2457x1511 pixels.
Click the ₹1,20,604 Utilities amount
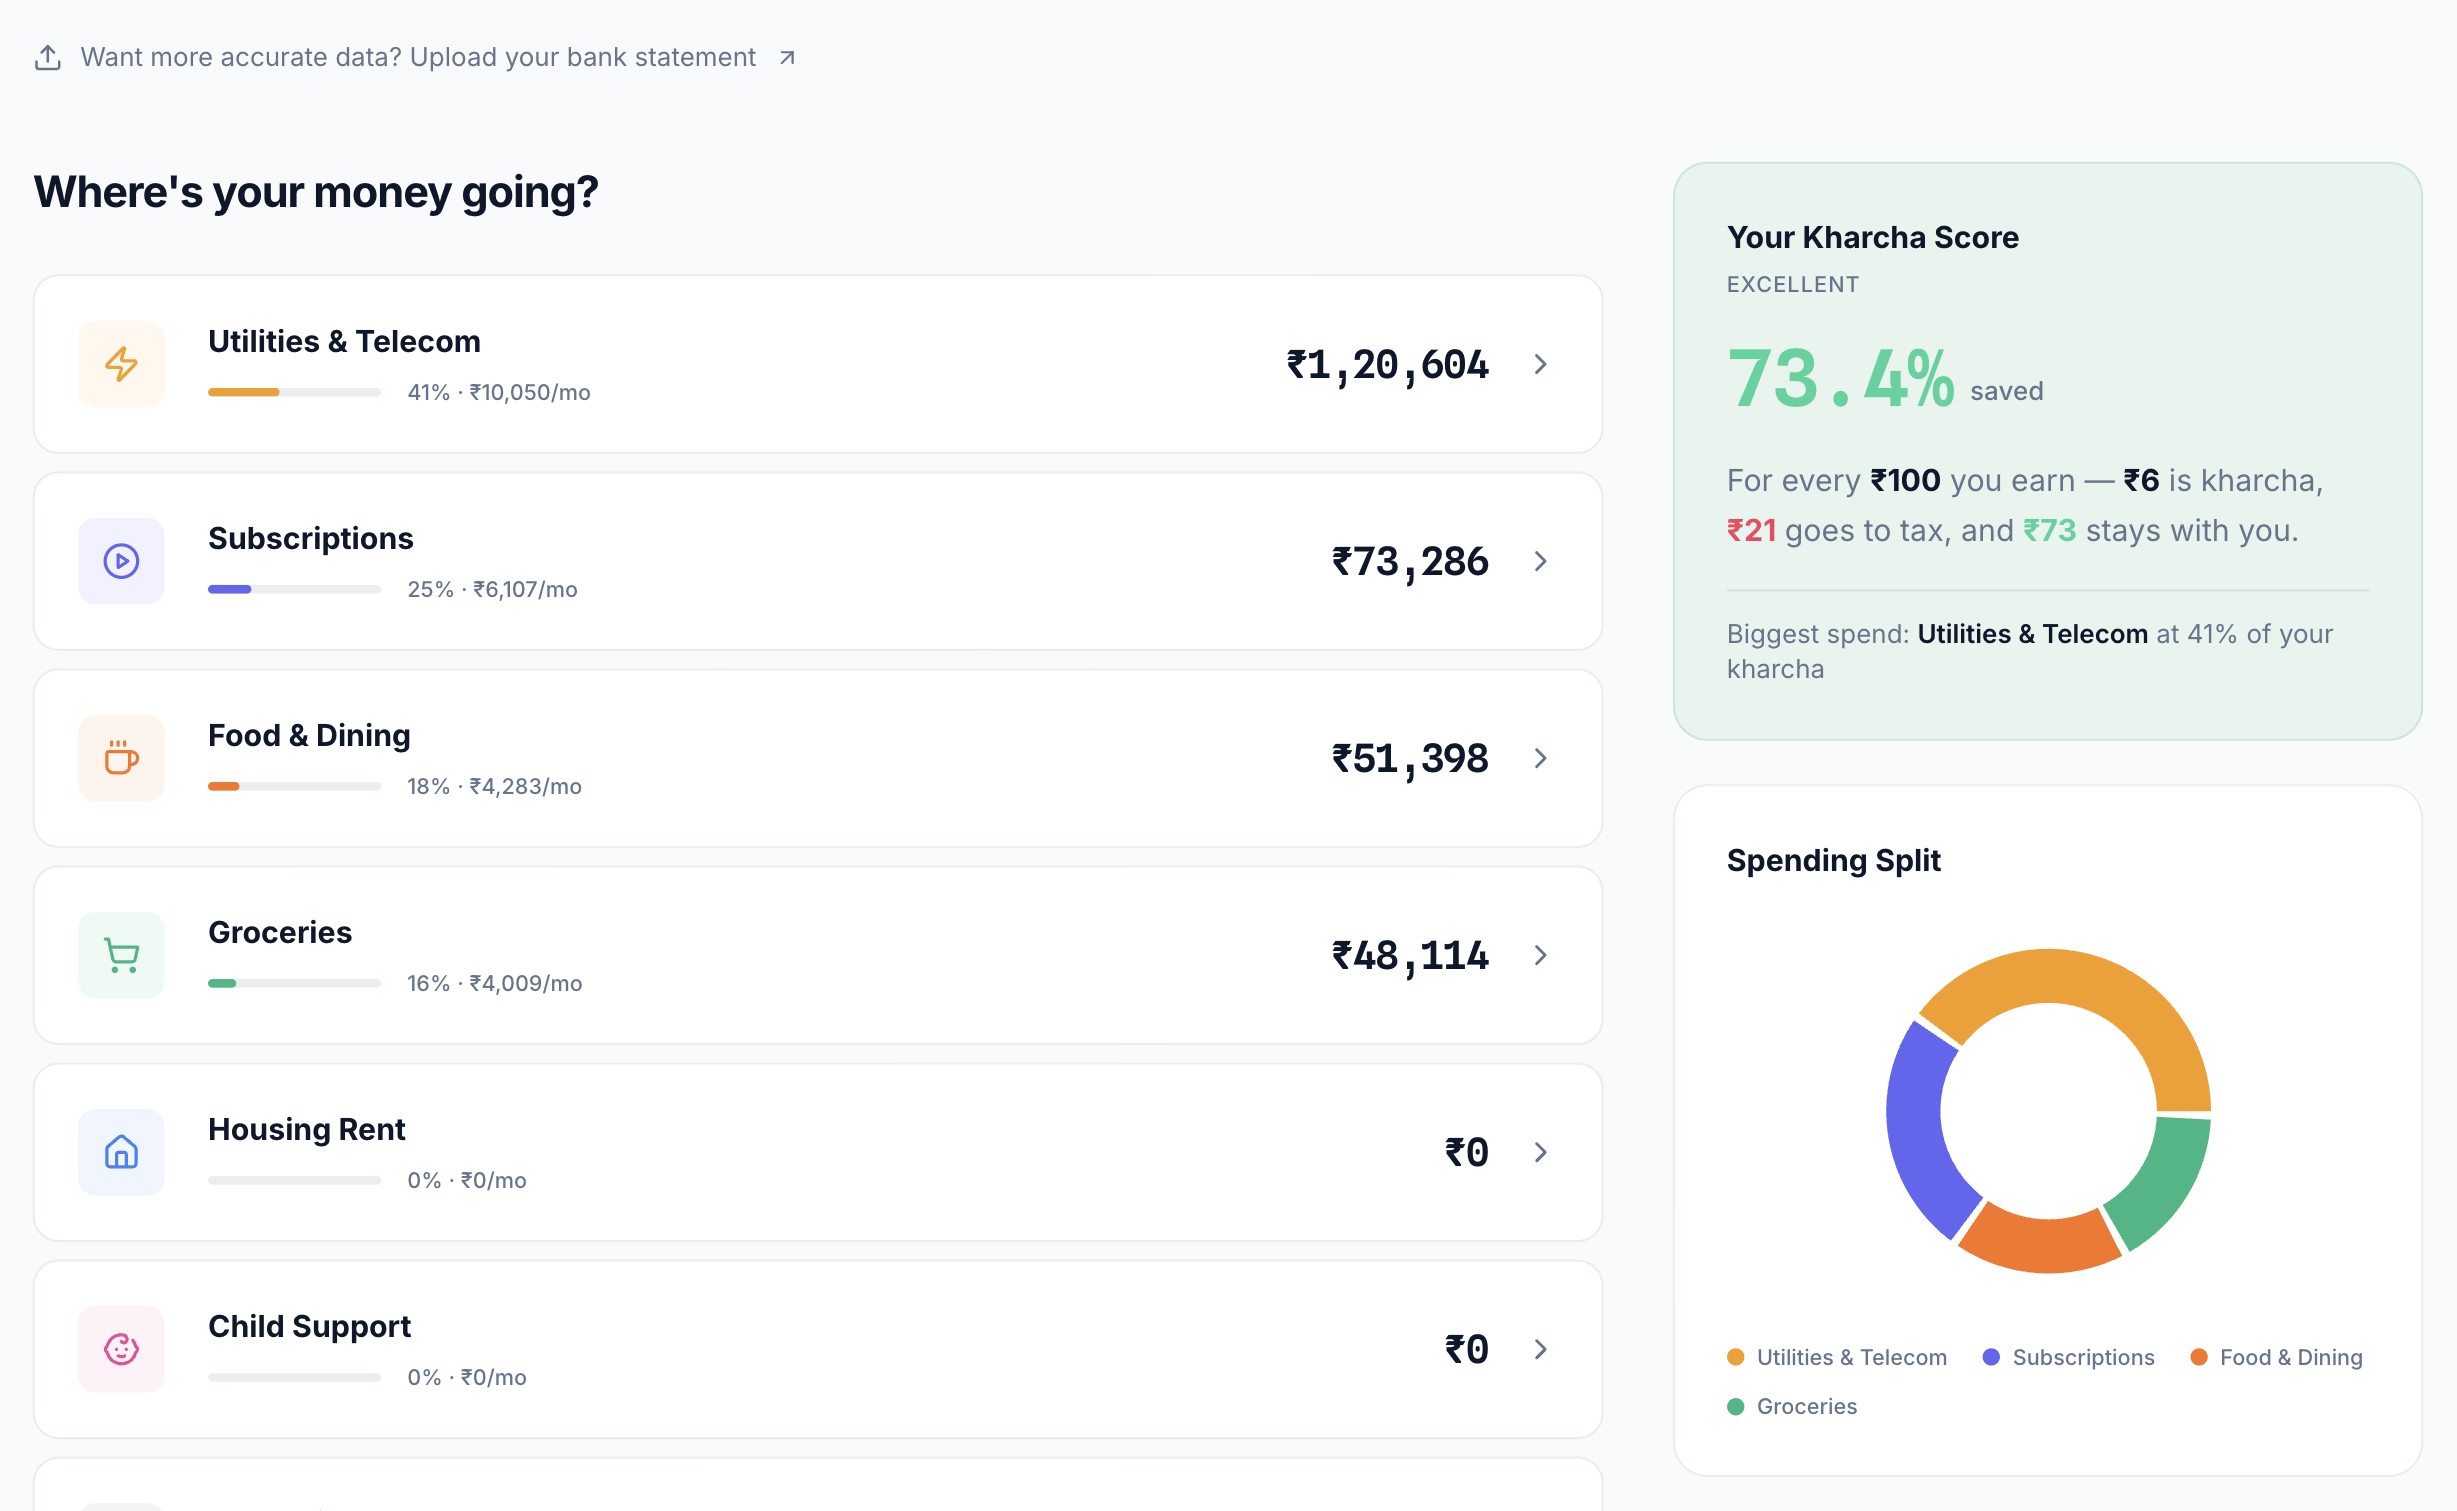pyautogui.click(x=1387, y=365)
